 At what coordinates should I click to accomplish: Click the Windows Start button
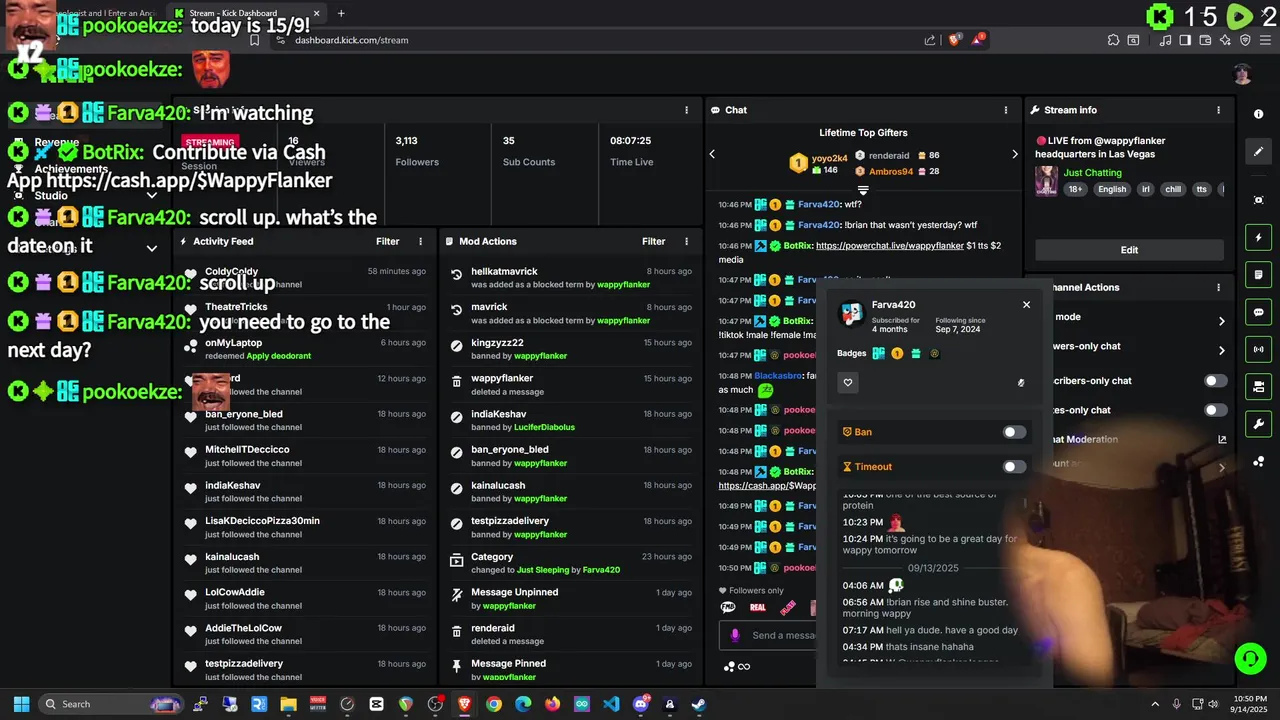[21, 704]
